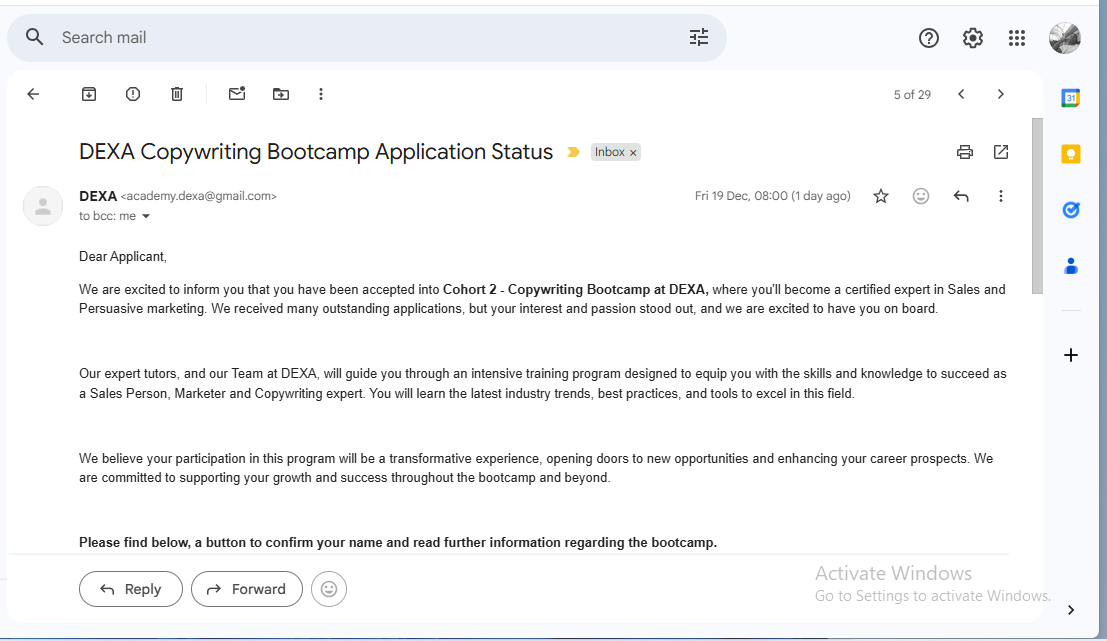Add emoji reaction beside Forward button
Screen dimensions: 1107x641
329,589
